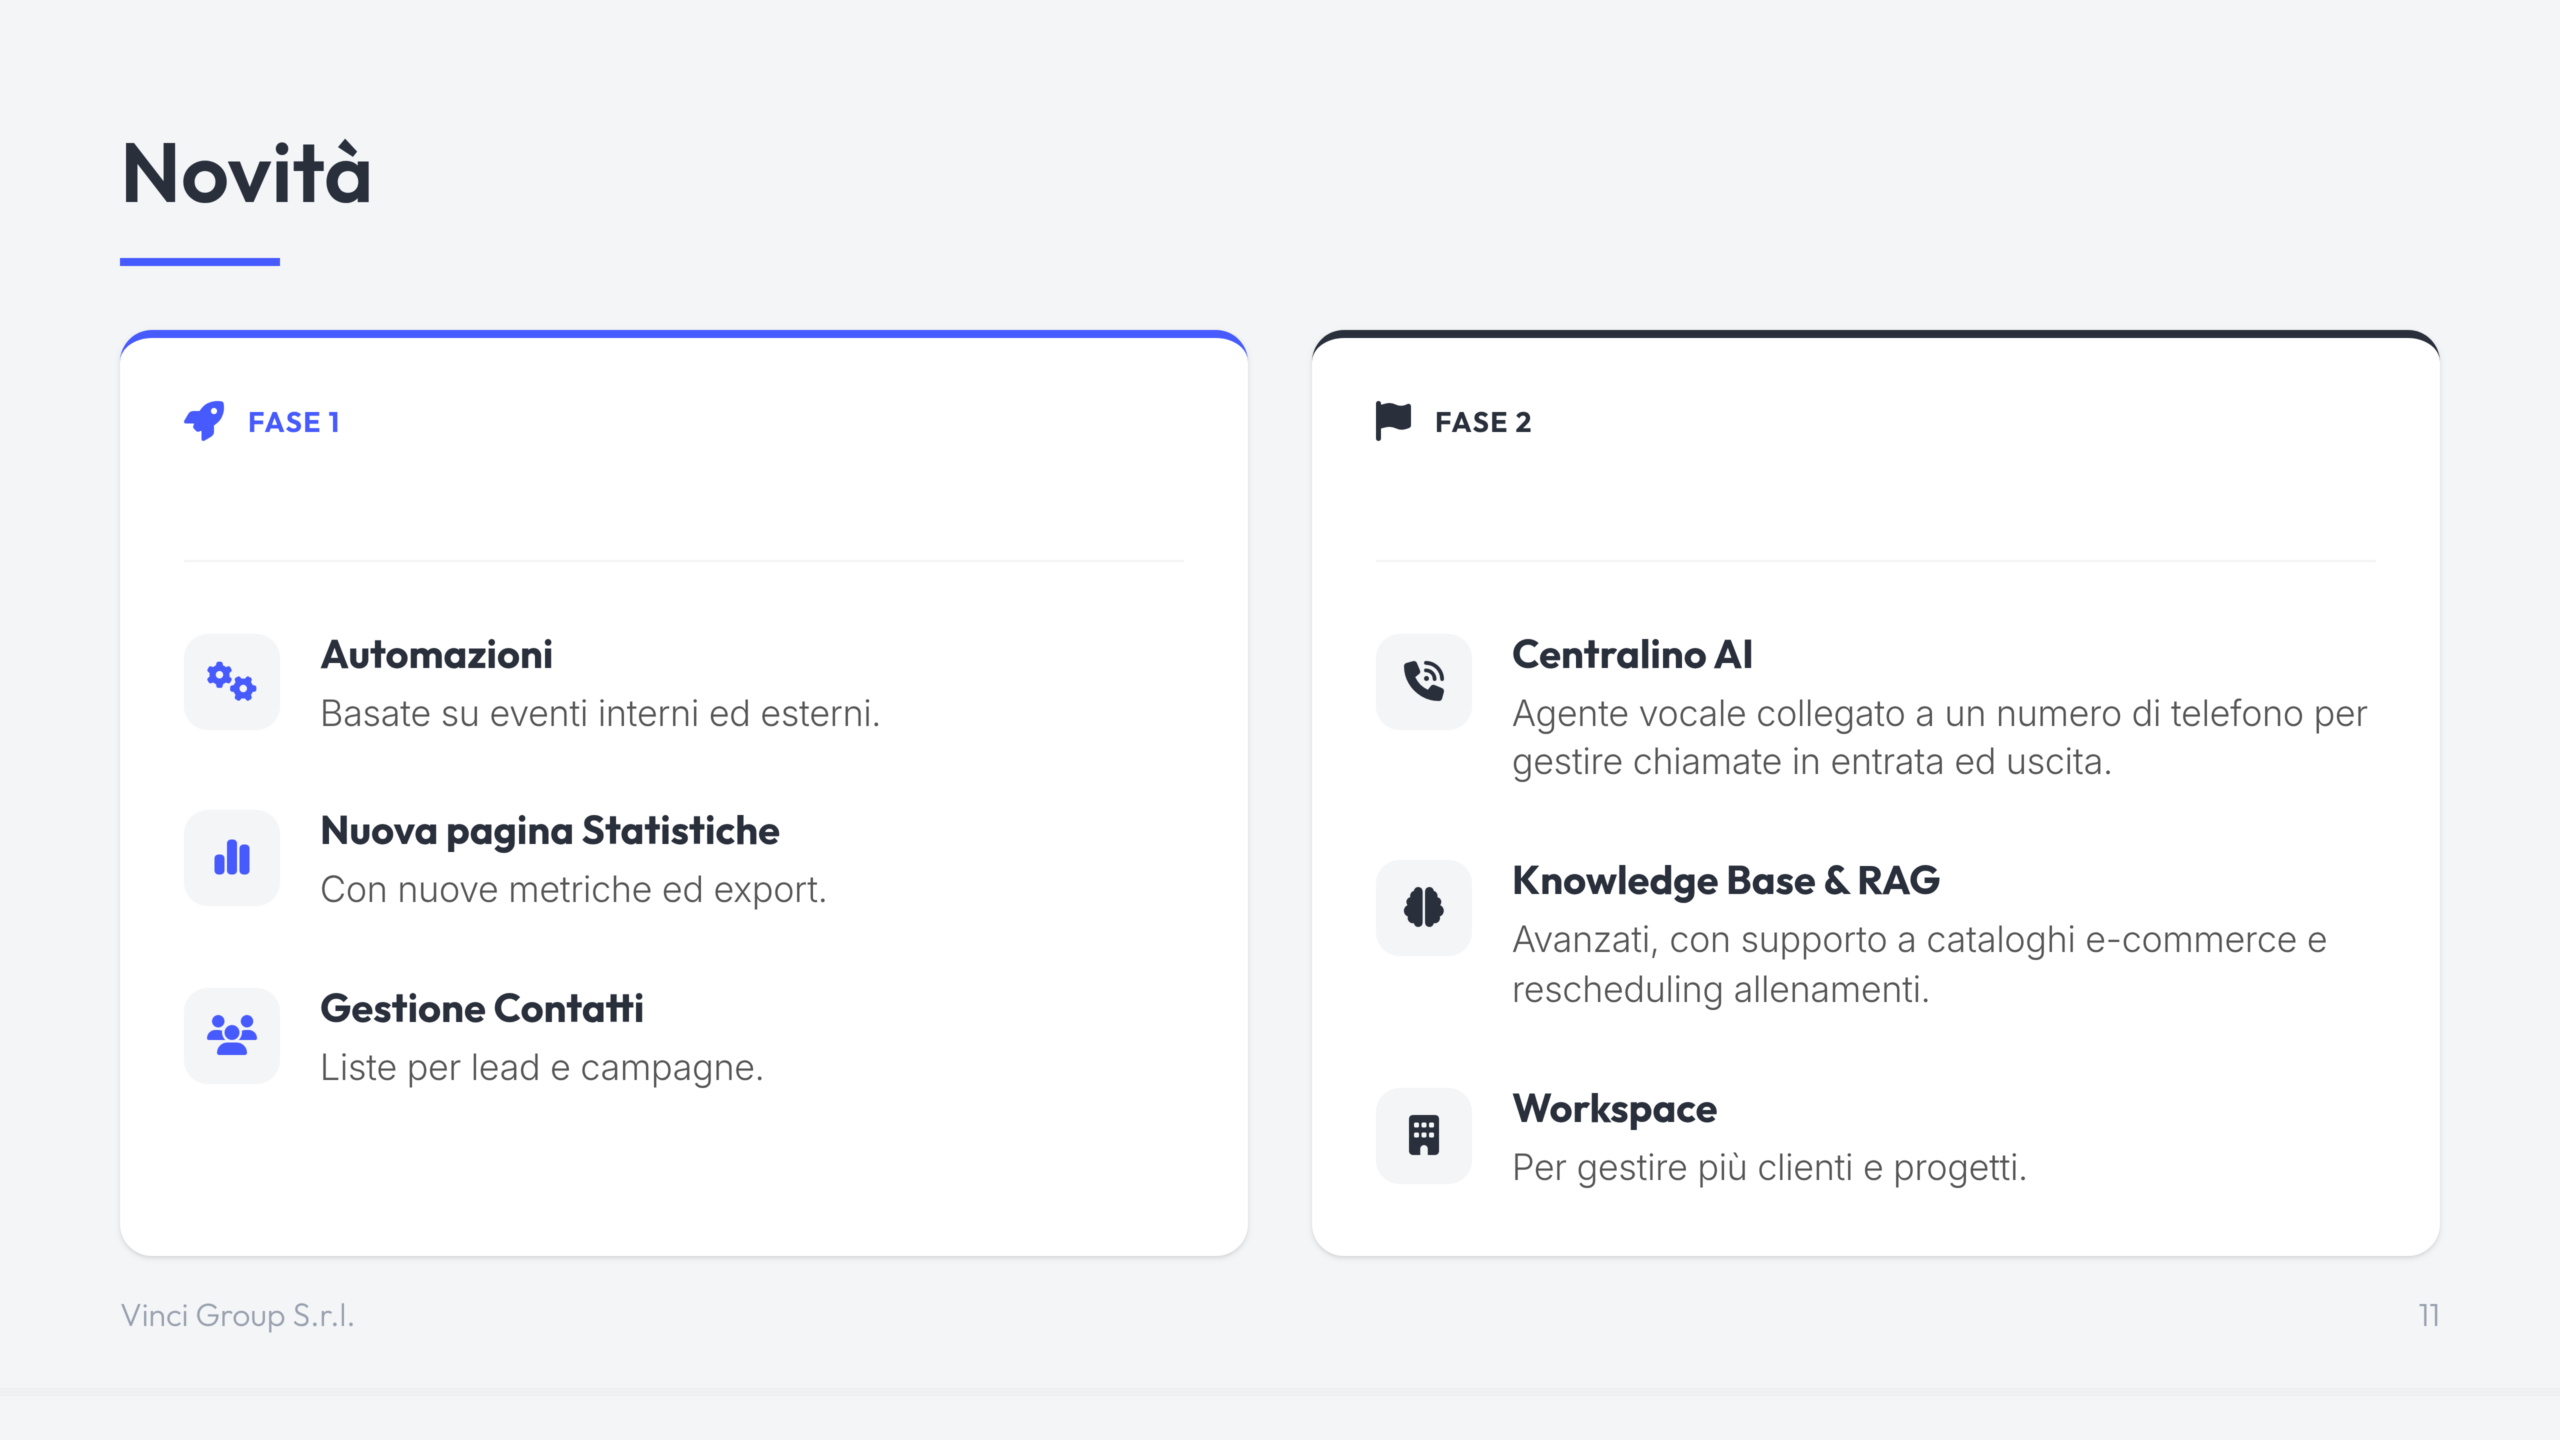This screenshot has height=1440, width=2560.
Task: Click the phone icon for Centralino AI
Action: (x=1423, y=682)
